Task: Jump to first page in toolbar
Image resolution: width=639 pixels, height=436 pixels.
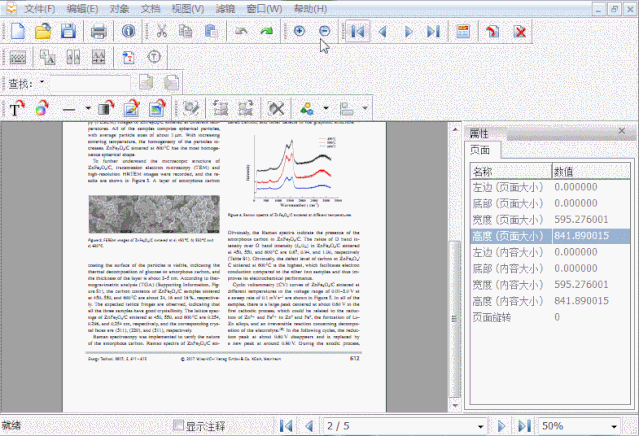Action: coord(357,31)
